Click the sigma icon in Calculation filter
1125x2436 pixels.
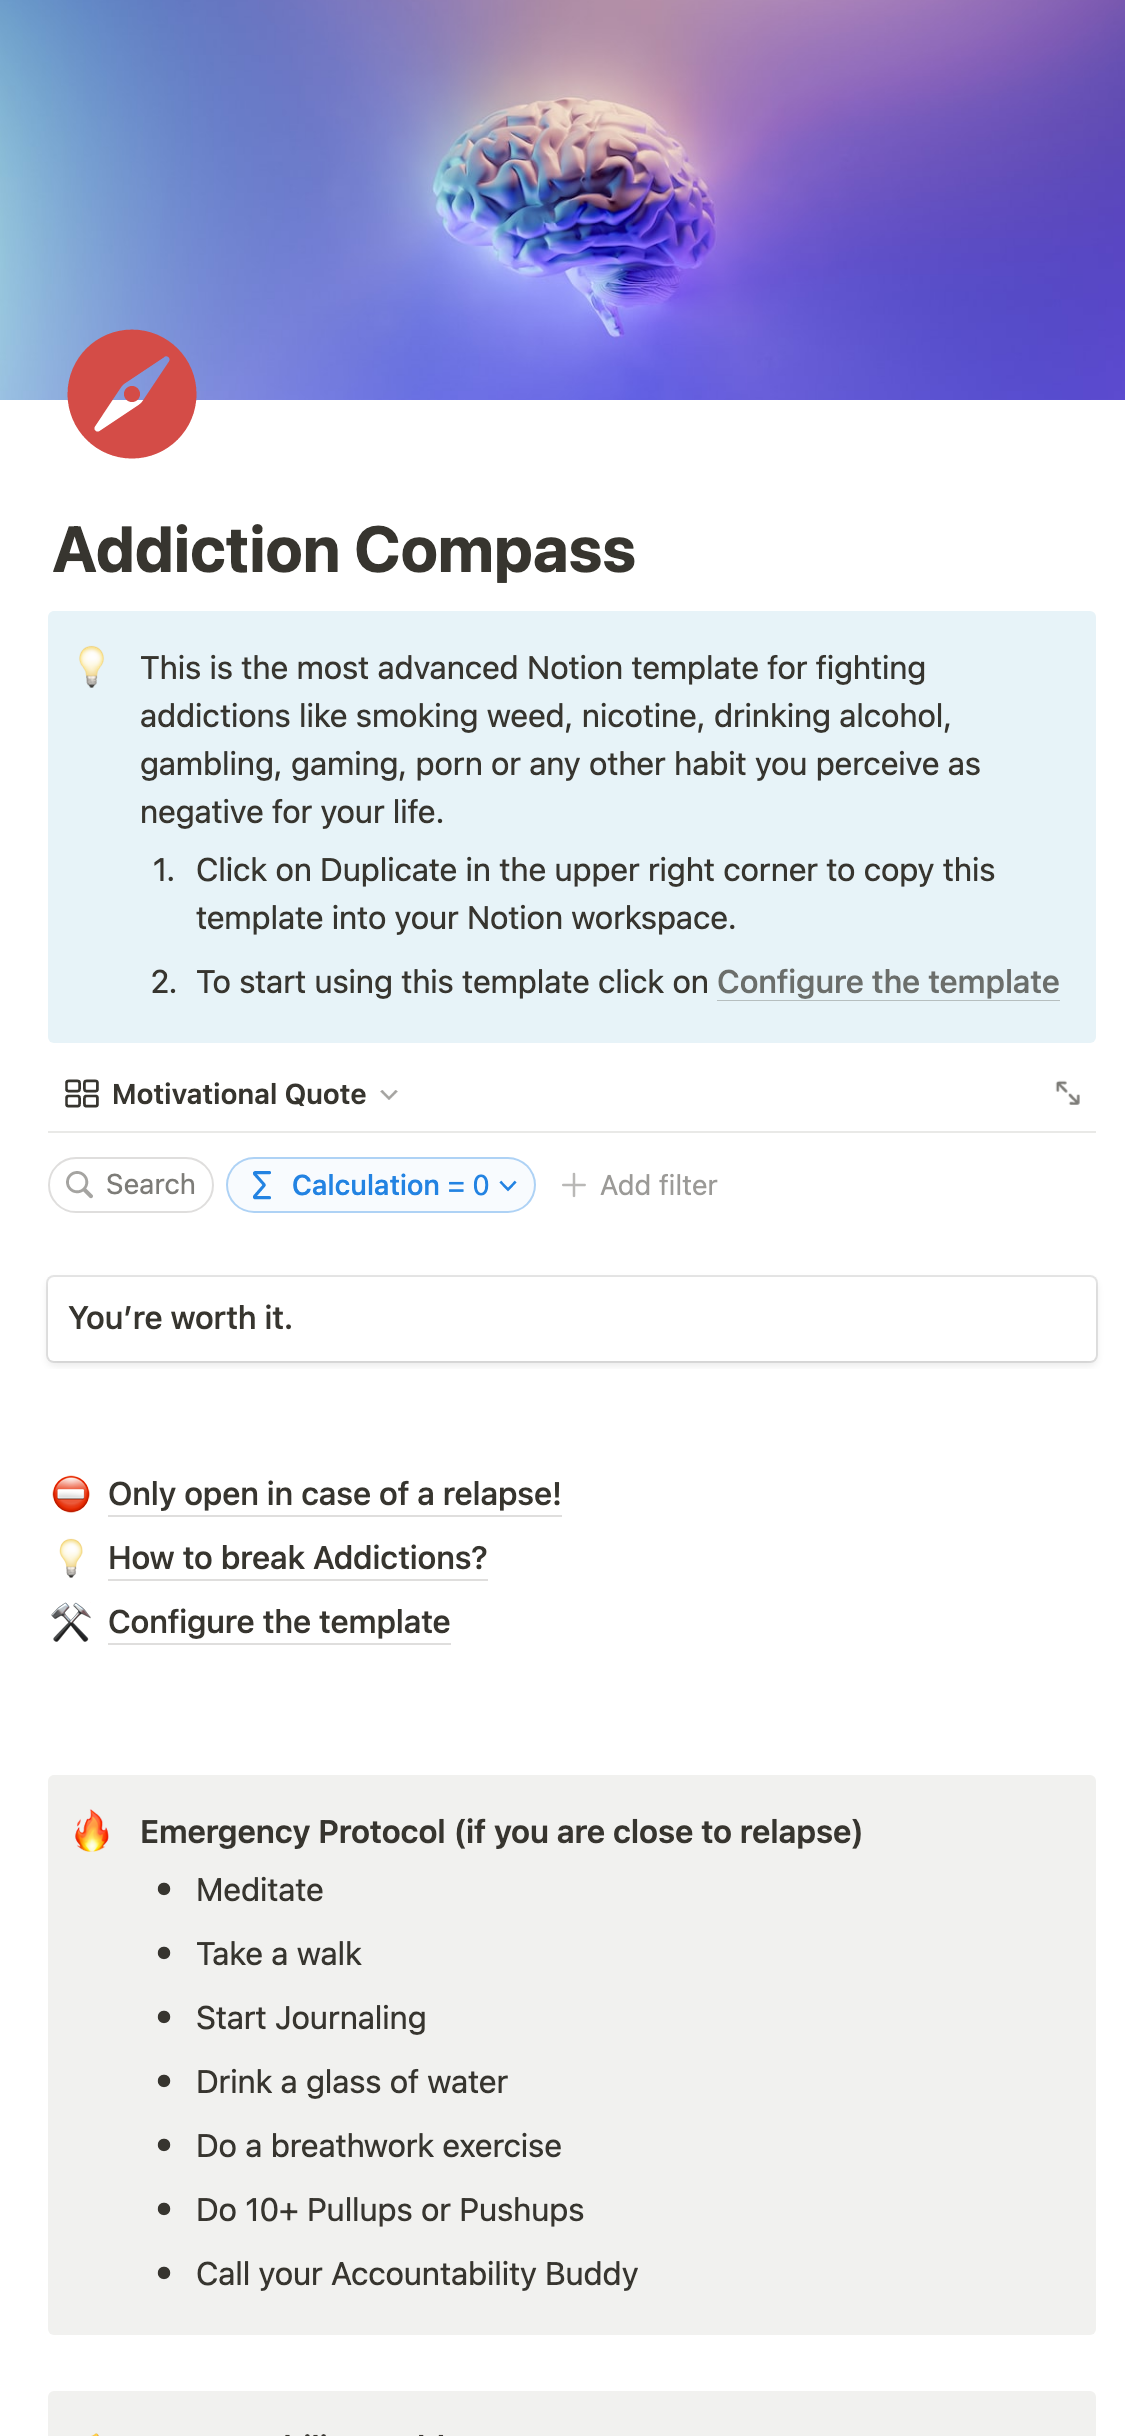[x=262, y=1185]
